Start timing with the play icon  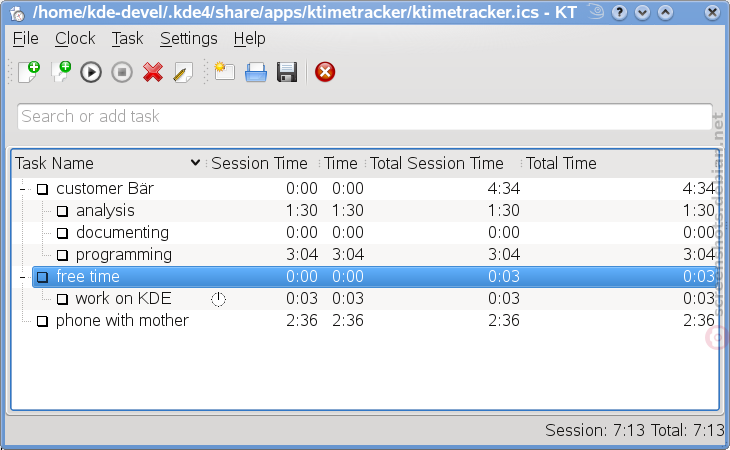coord(91,73)
